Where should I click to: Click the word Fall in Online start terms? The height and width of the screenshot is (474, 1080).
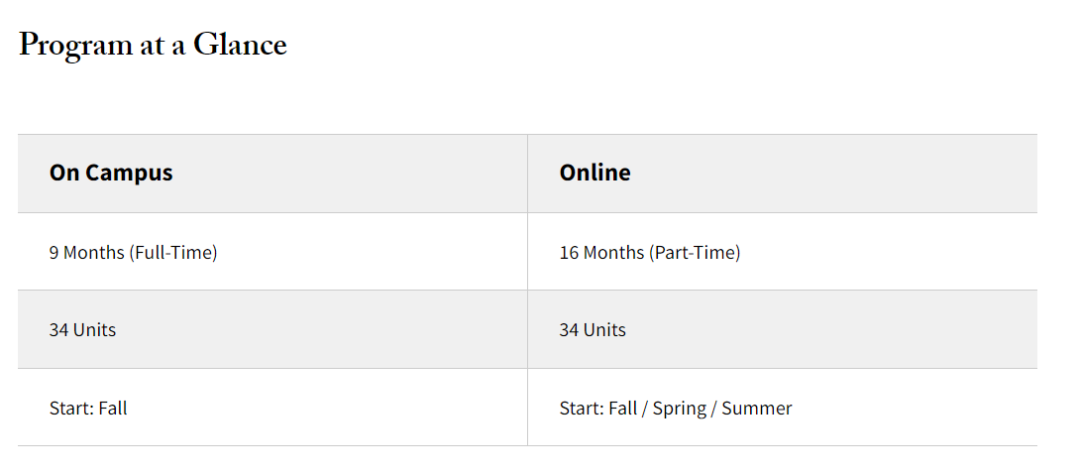pyautogui.click(x=623, y=408)
